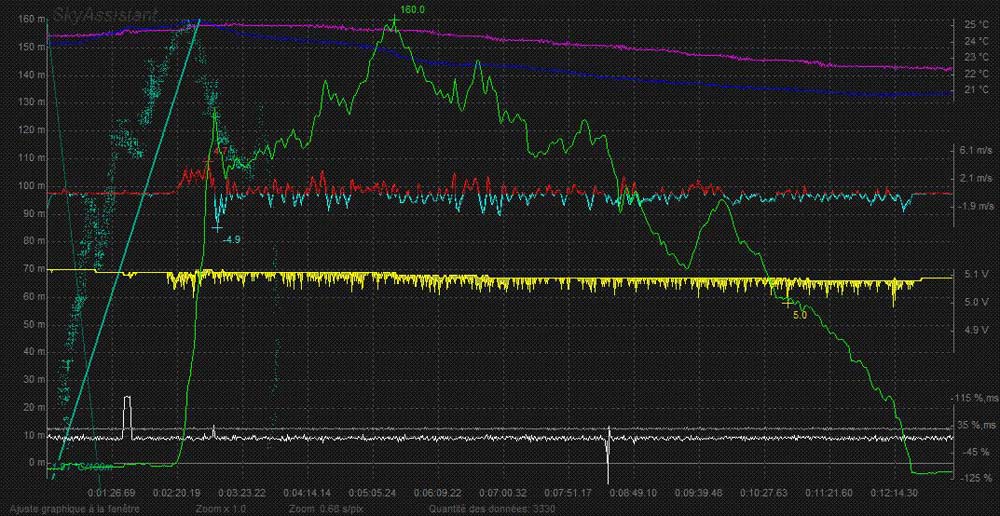Click the 80 m altitude axis label
The image size is (1000, 516).
pyautogui.click(x=34, y=242)
